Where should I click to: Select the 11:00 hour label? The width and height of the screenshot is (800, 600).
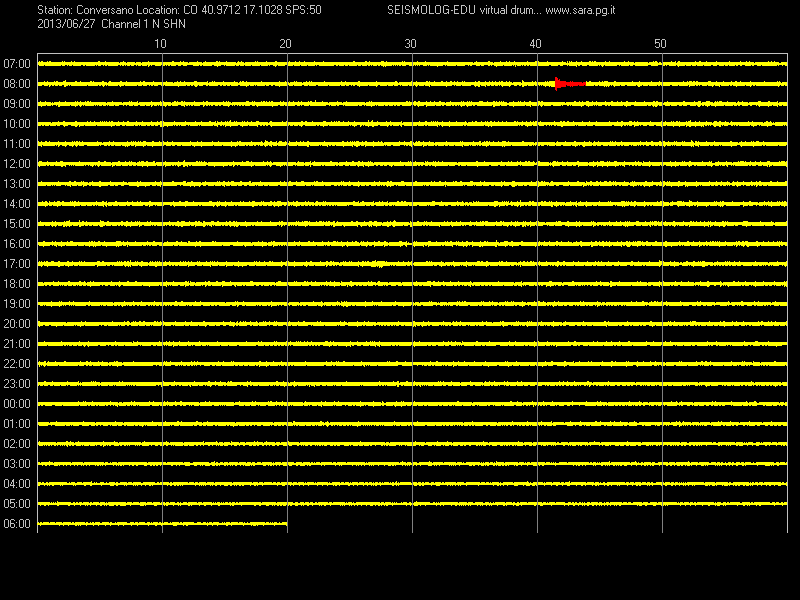coord(17,144)
